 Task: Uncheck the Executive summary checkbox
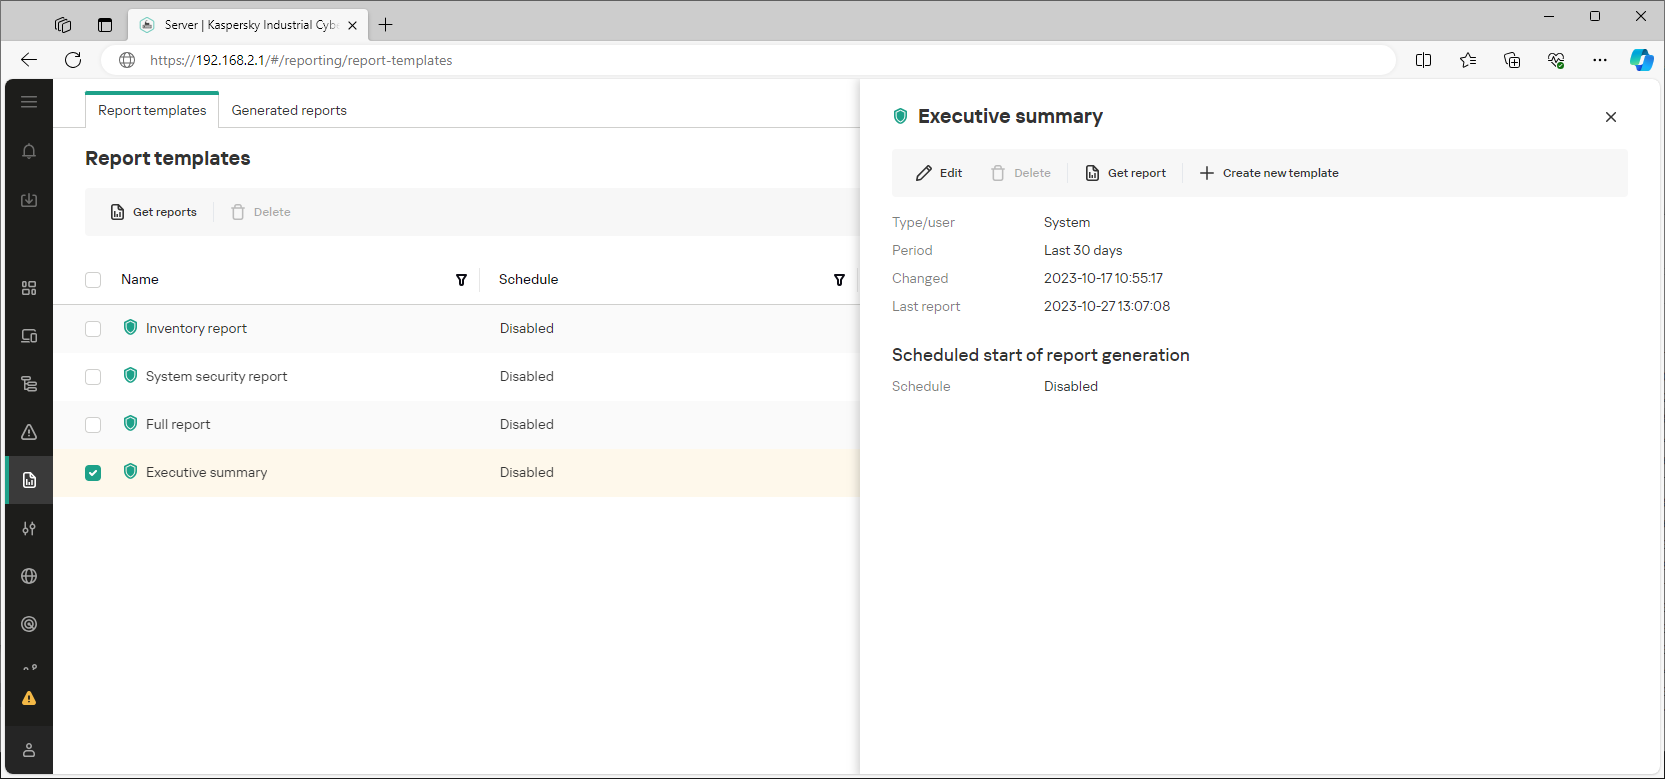coord(93,473)
